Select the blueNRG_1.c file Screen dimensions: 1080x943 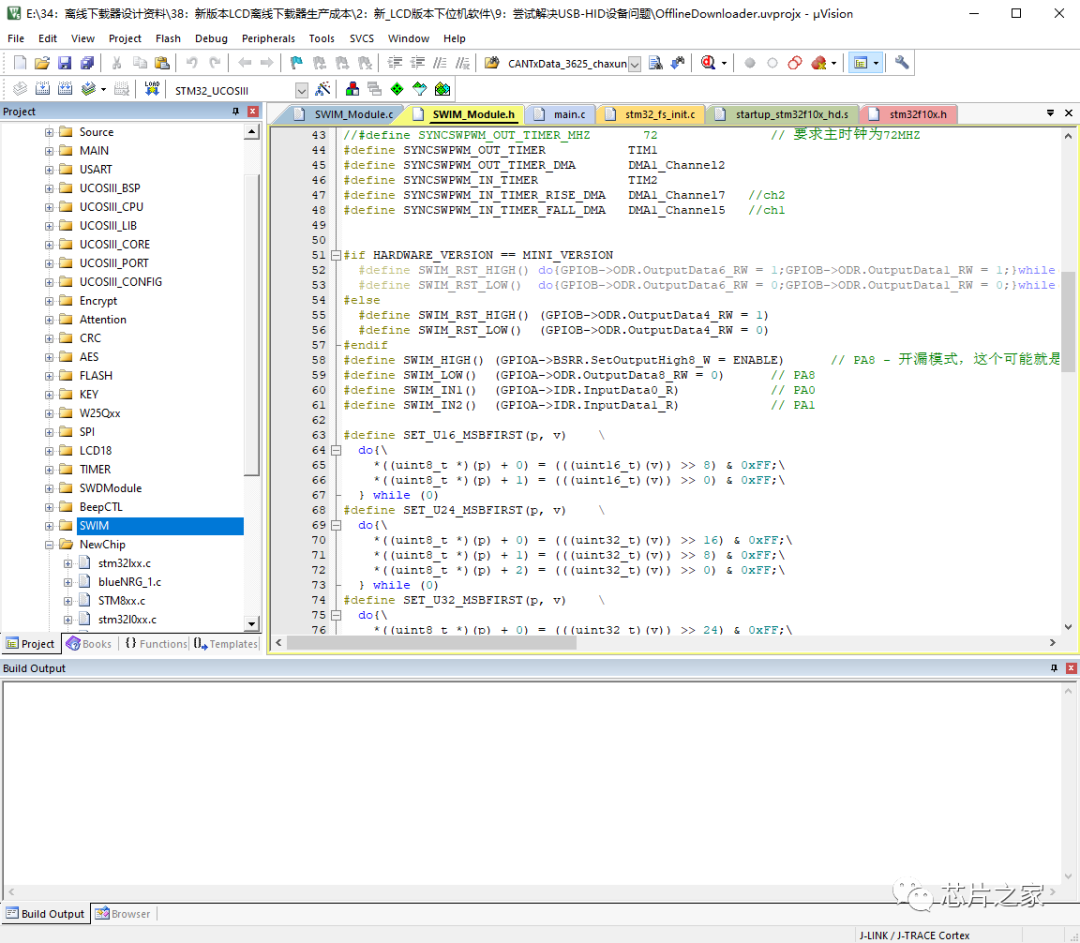click(129, 582)
